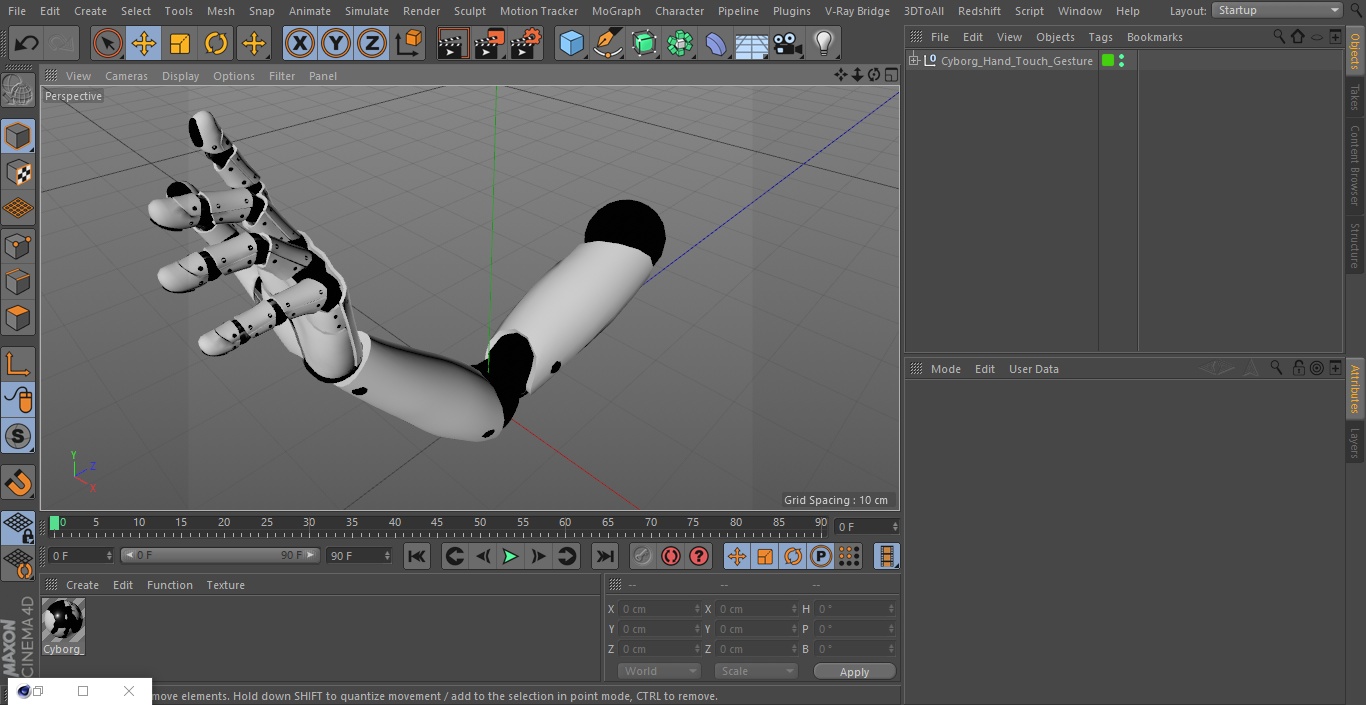Add a Bend deformer object
The height and width of the screenshot is (705, 1366).
(716, 44)
